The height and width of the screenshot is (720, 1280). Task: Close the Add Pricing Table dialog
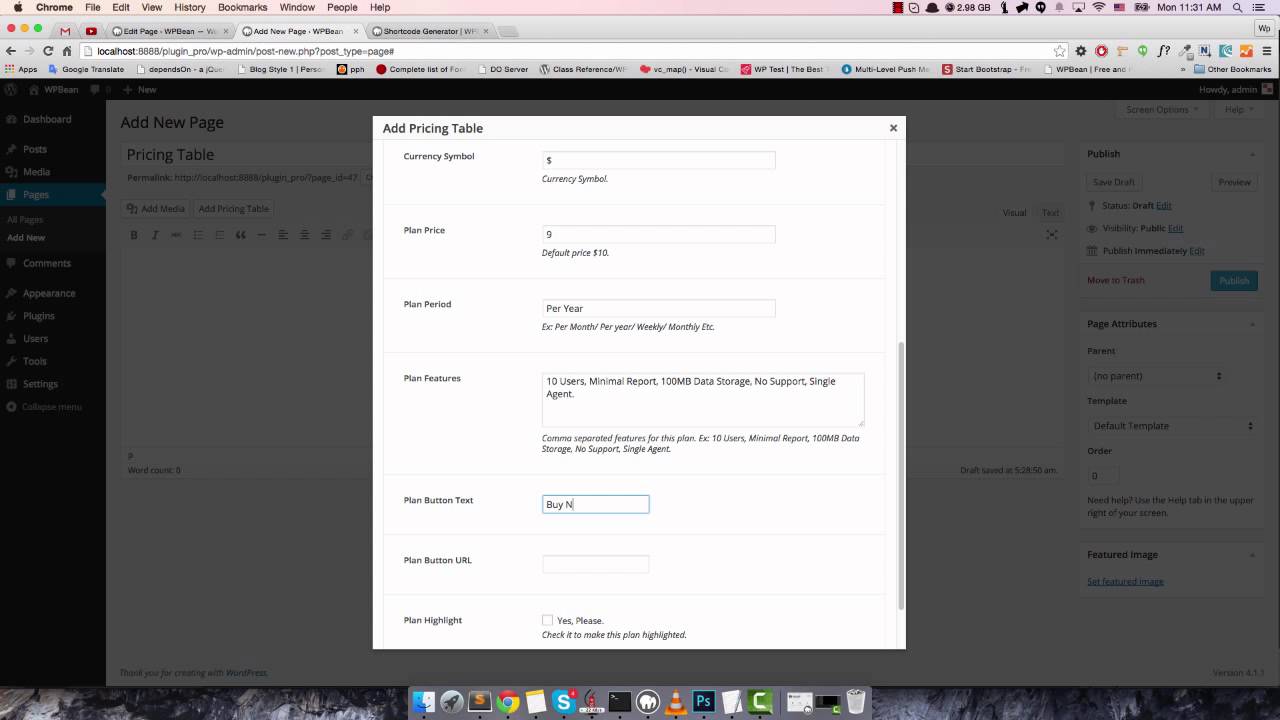[x=893, y=128]
